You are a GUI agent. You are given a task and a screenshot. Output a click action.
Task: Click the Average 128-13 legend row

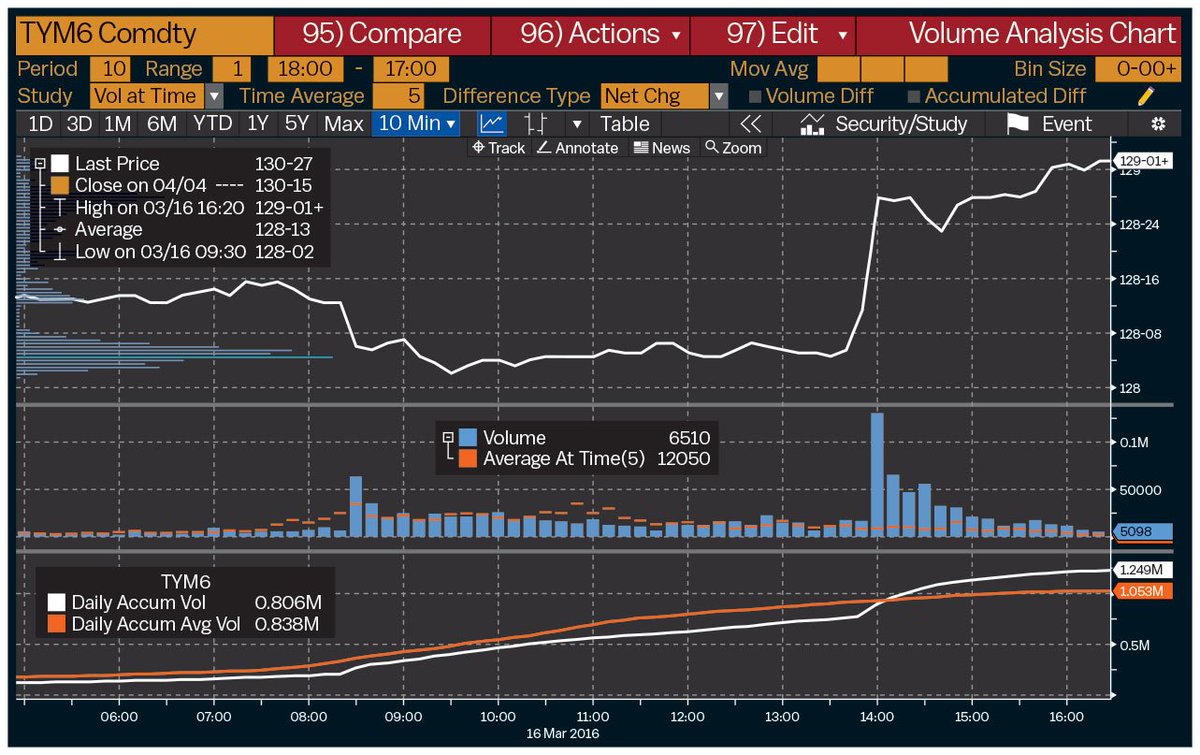[x=184, y=230]
